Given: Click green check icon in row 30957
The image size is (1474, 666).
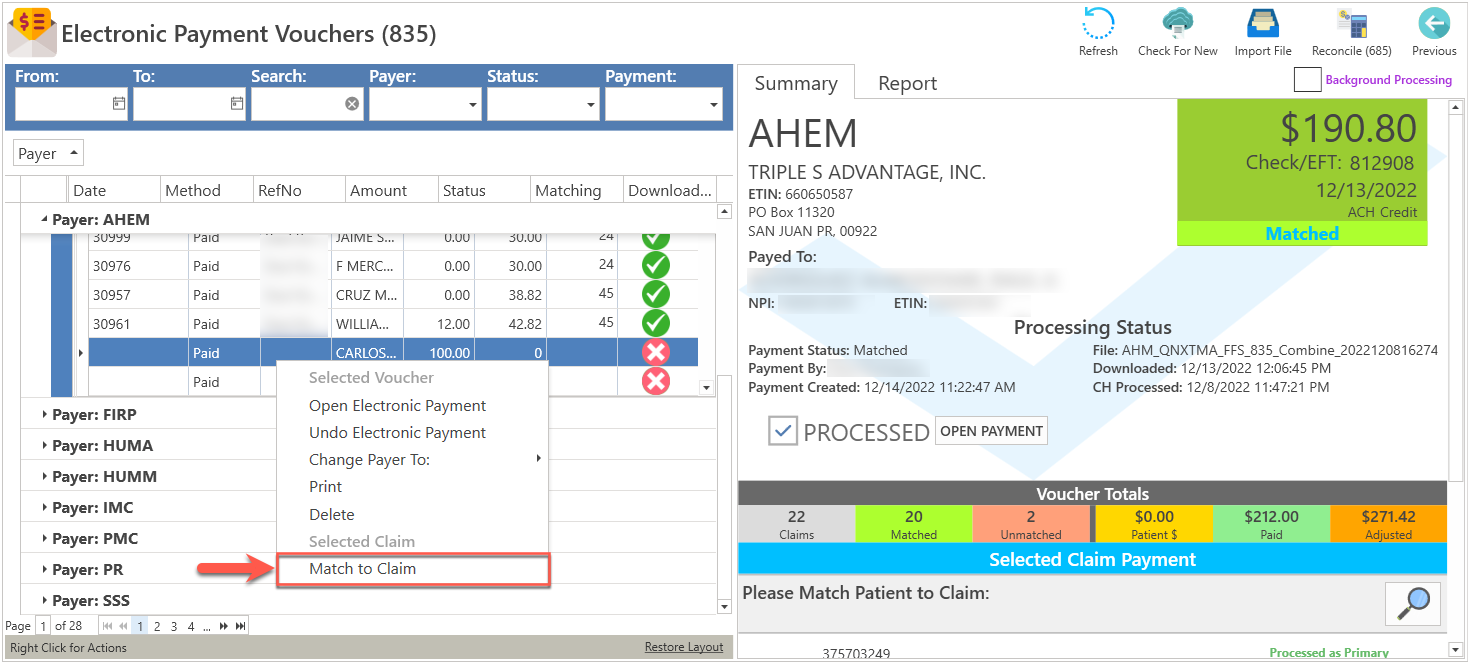Looking at the screenshot, I should pyautogui.click(x=655, y=295).
